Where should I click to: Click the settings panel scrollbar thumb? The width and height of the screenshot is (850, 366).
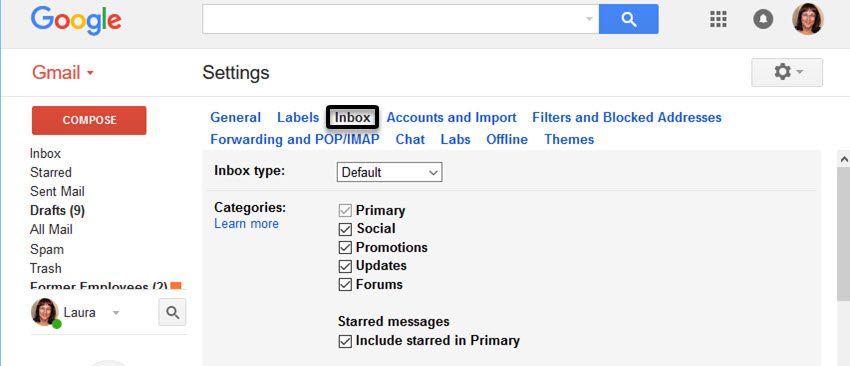(x=843, y=233)
